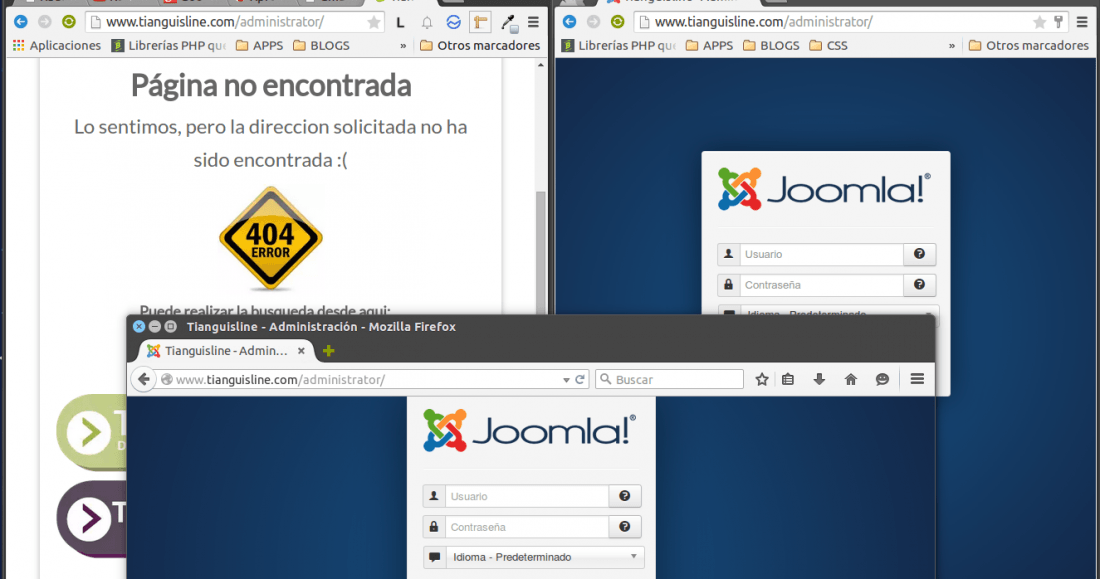Screen dimensions: 1100x579
Task: Open a new Firefox tab with plus
Action: tap(328, 350)
